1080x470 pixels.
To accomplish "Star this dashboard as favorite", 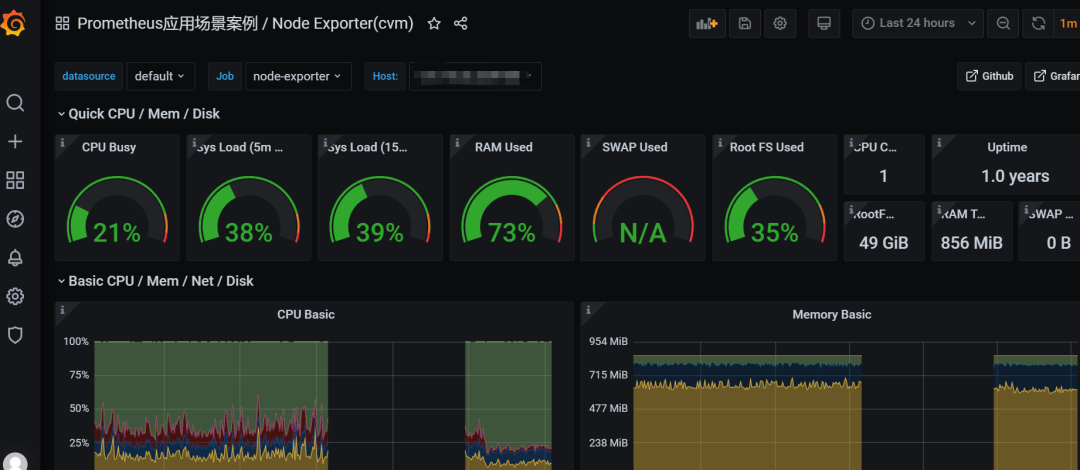I will click(x=434, y=23).
